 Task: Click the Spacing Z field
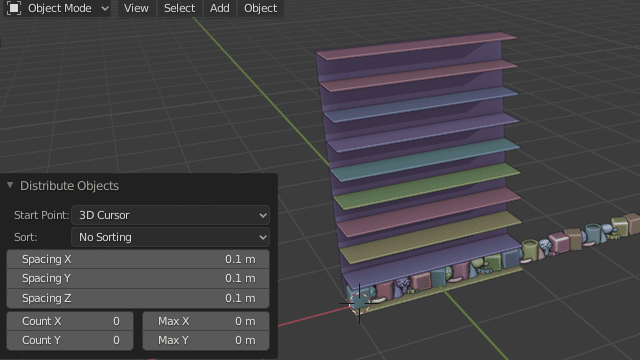point(138,298)
